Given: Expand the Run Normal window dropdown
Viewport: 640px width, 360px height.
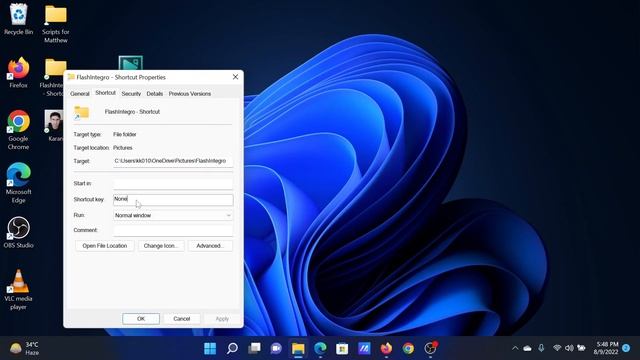Looking at the screenshot, I should pyautogui.click(x=173, y=215).
